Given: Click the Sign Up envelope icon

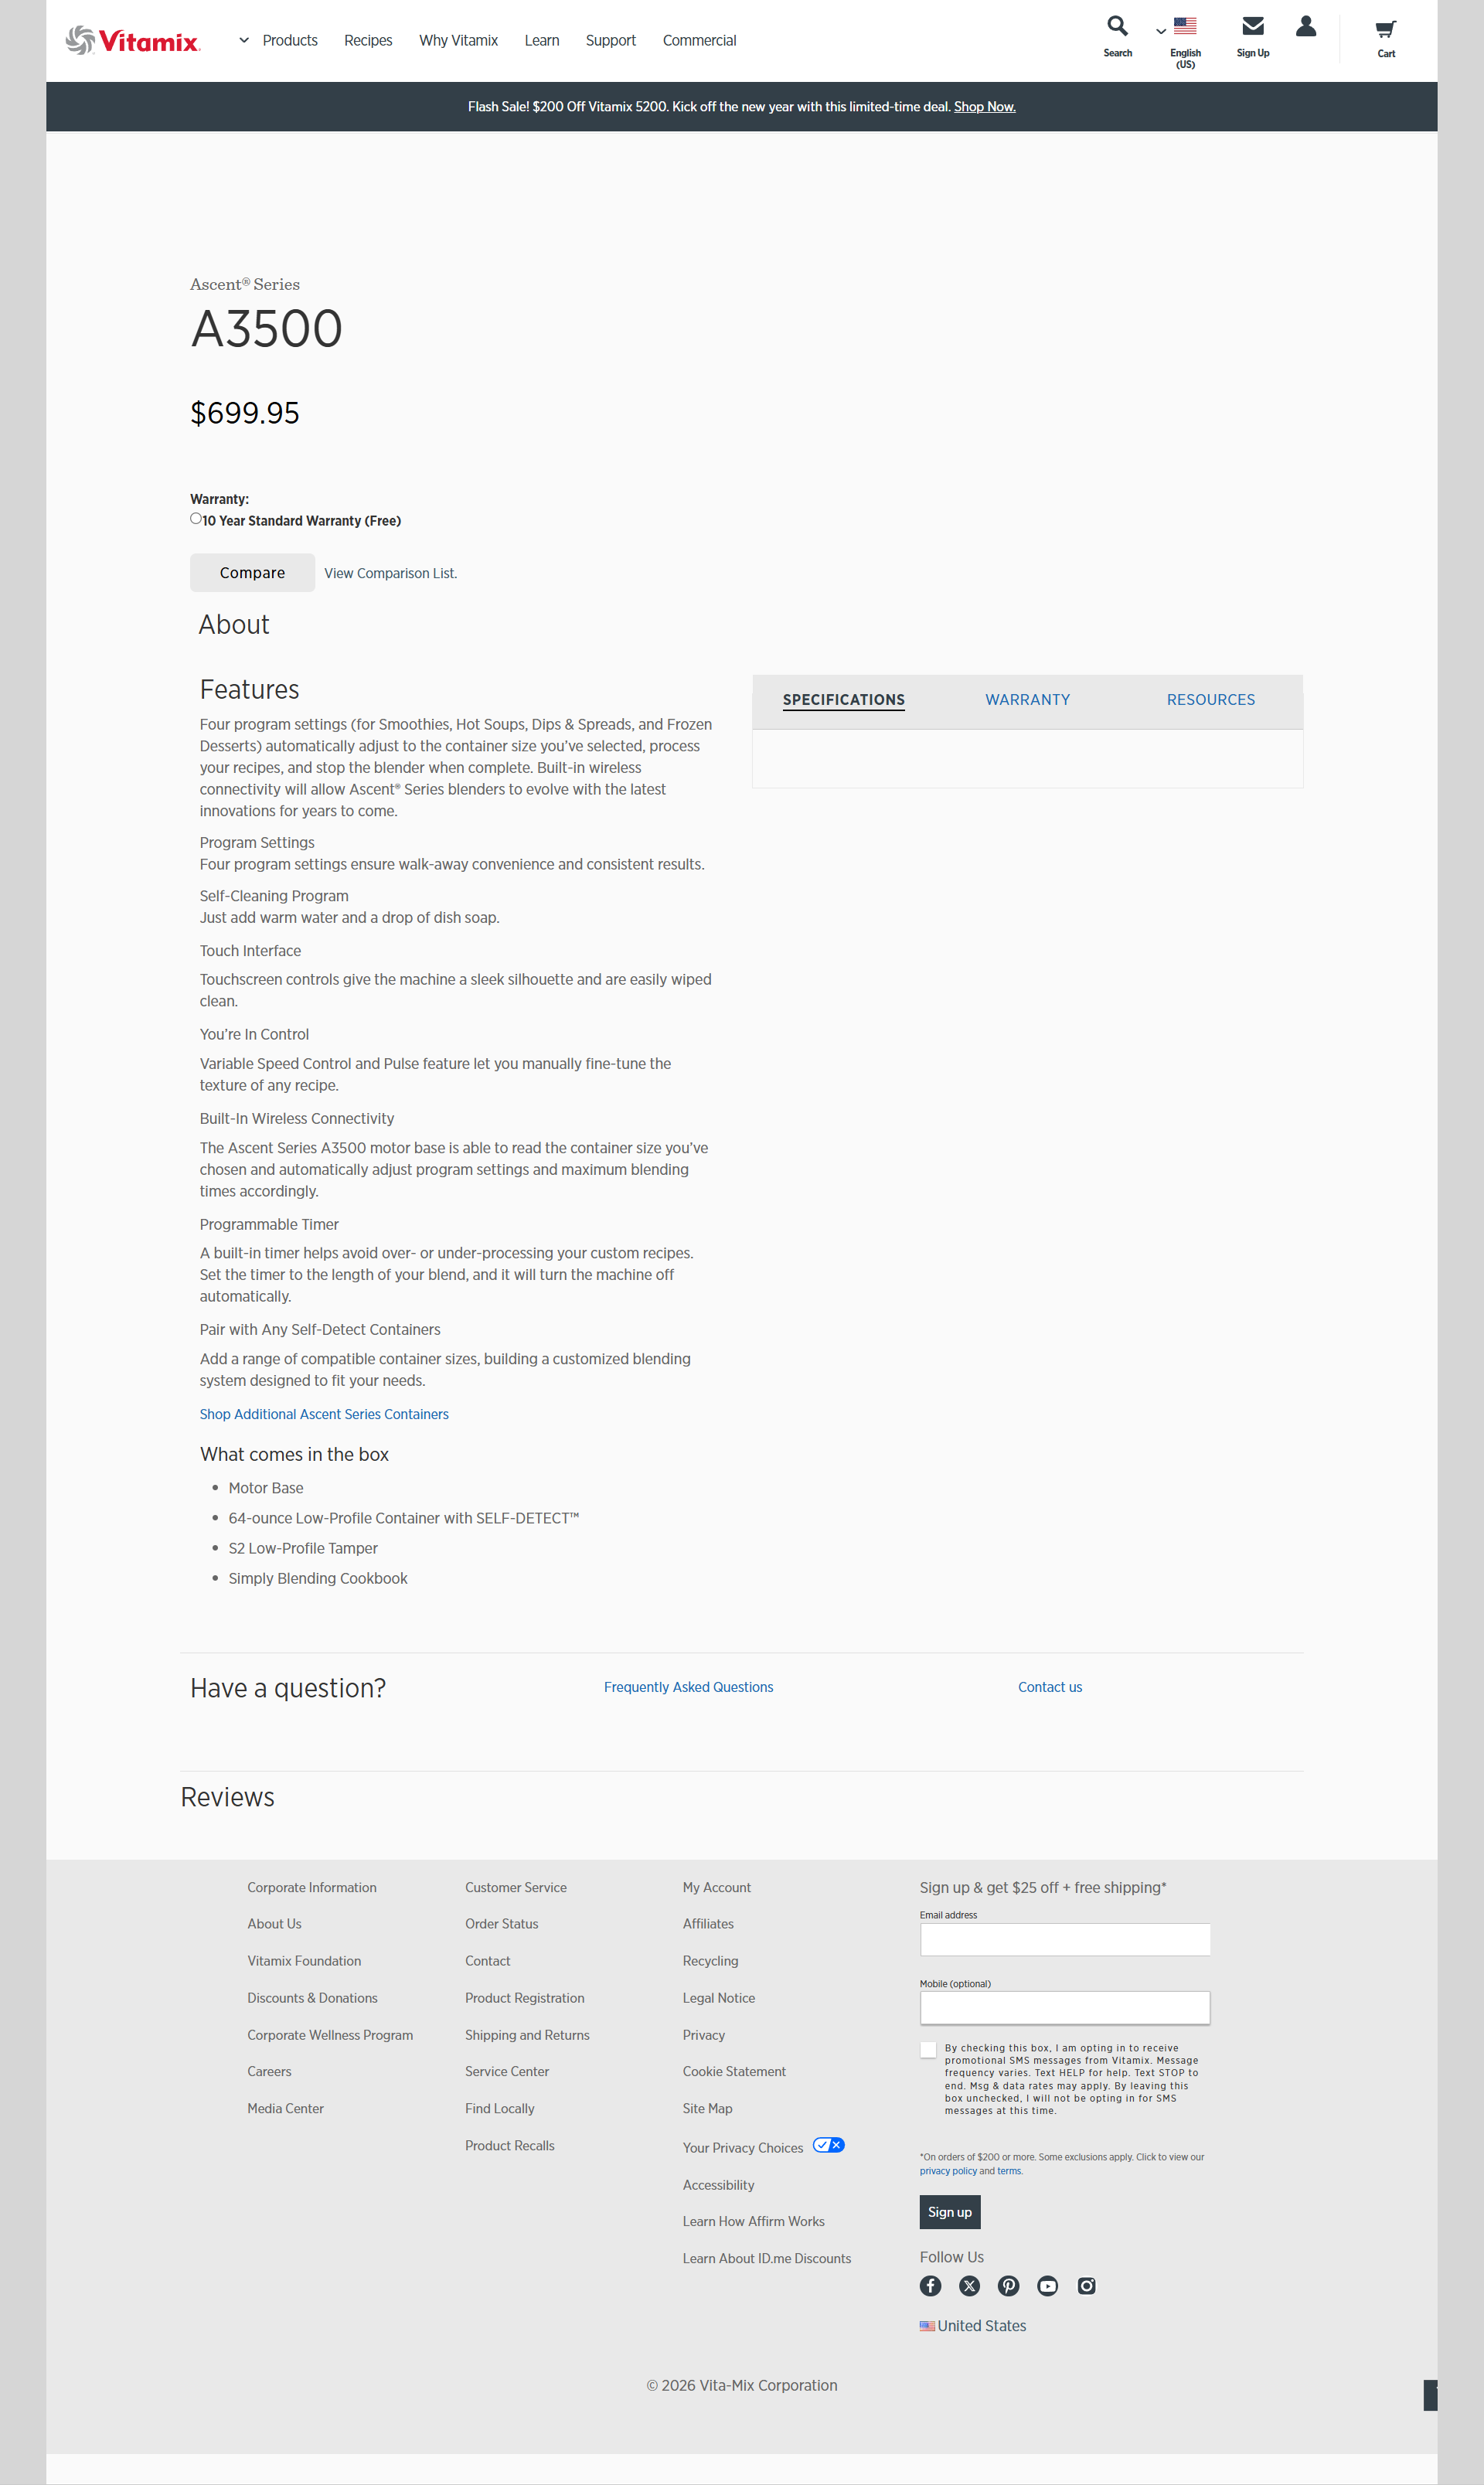Looking at the screenshot, I should pos(1252,26).
